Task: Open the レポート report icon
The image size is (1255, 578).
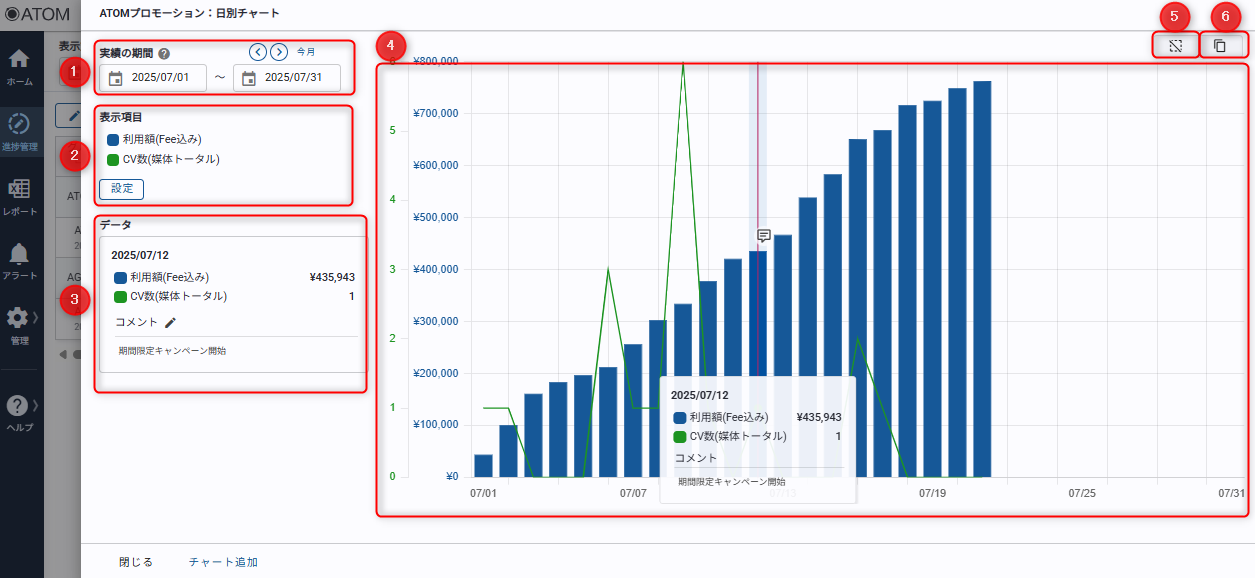Action: coord(19,190)
